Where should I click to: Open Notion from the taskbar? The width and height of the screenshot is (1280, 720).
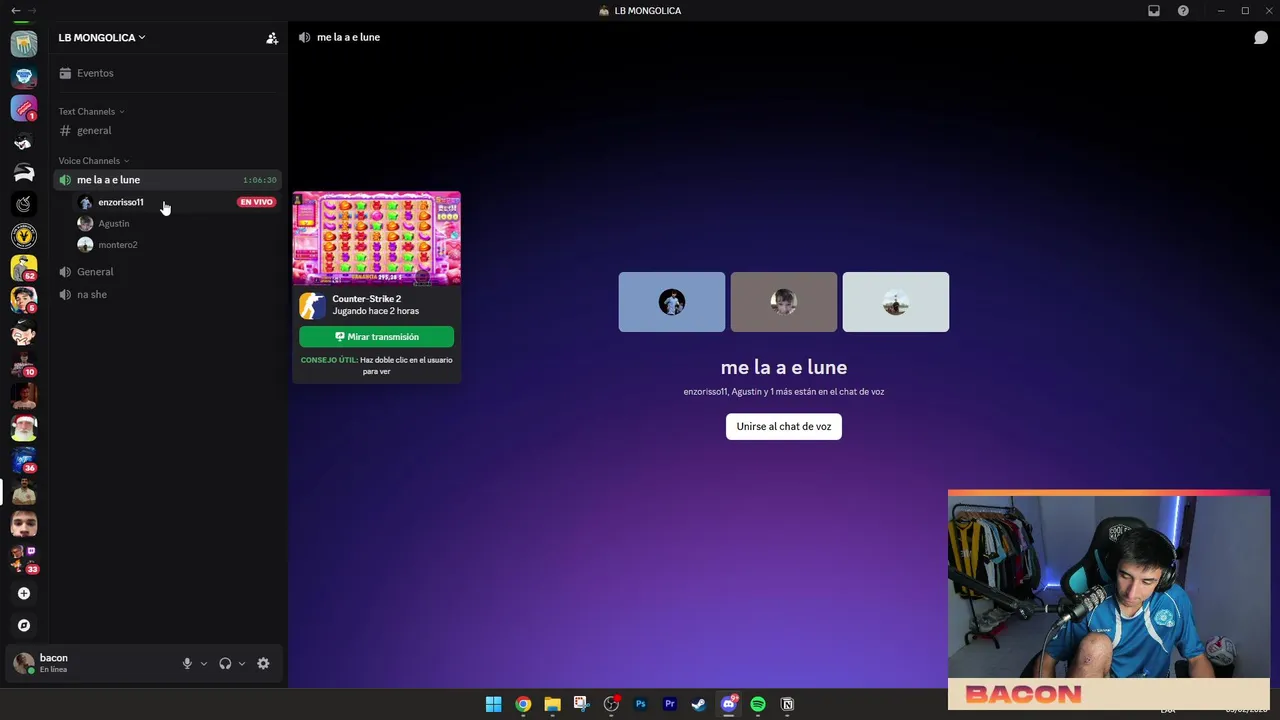[x=787, y=705]
